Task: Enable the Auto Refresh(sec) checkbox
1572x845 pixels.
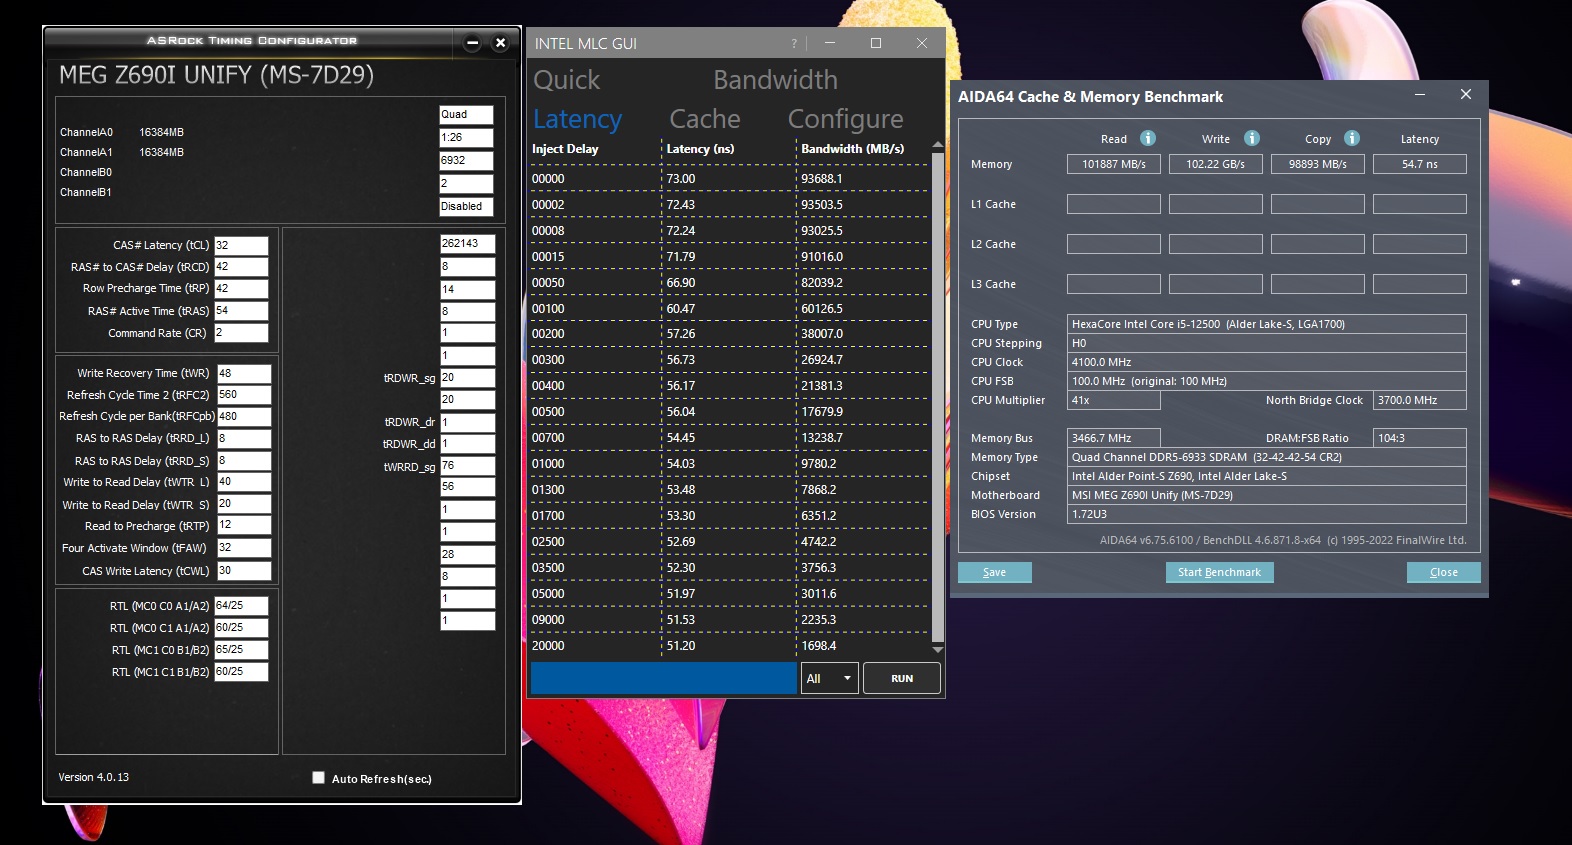Action: pyautogui.click(x=318, y=777)
